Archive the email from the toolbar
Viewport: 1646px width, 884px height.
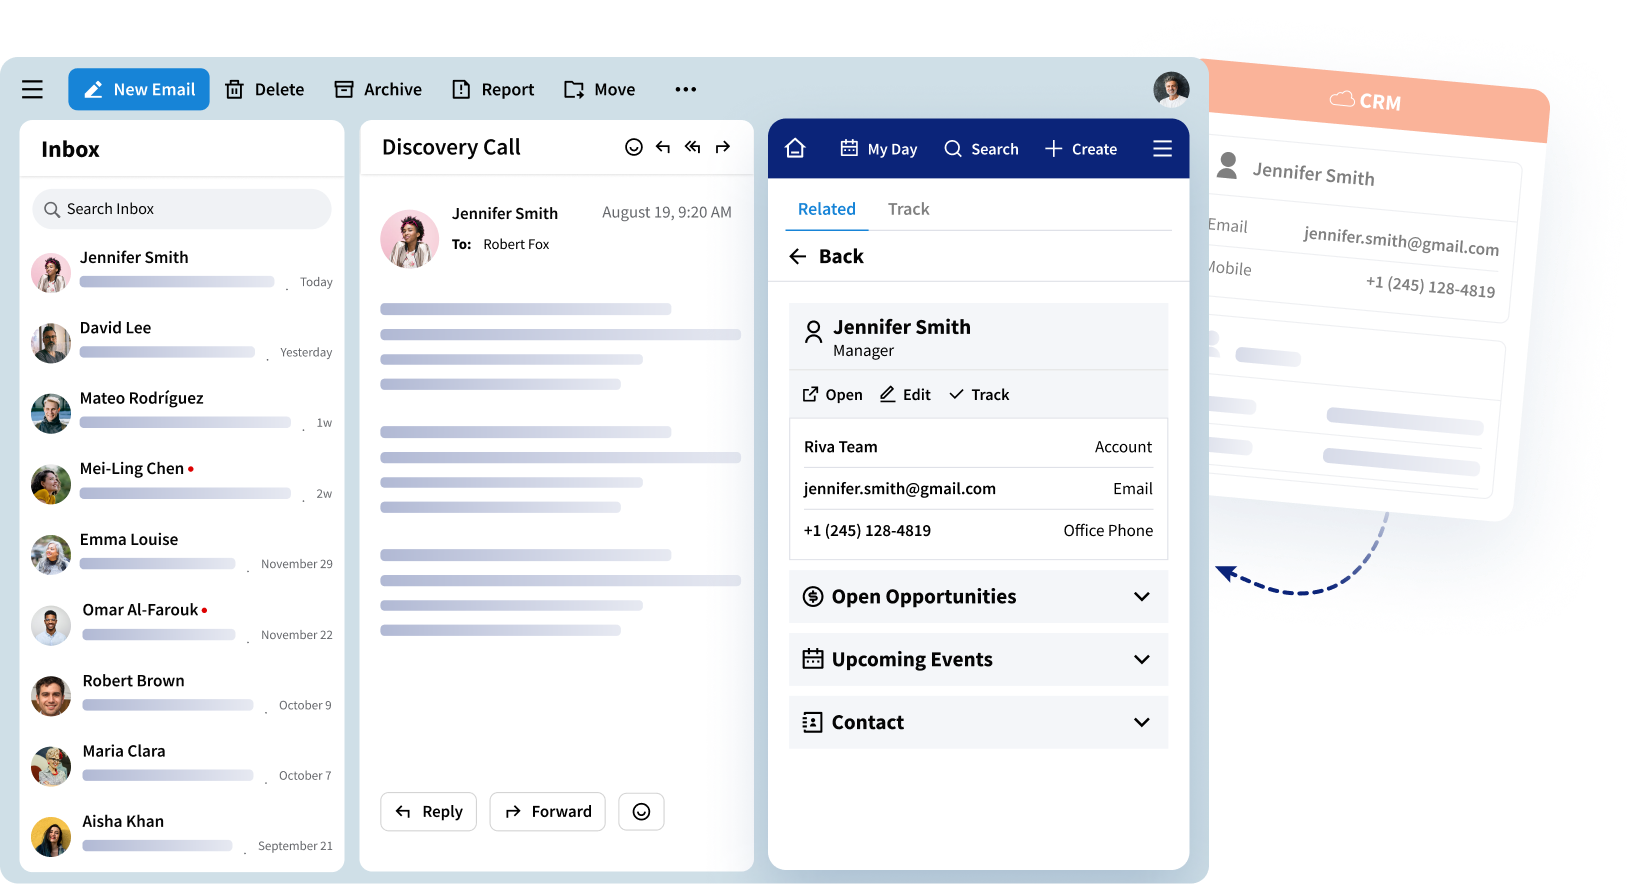[378, 89]
